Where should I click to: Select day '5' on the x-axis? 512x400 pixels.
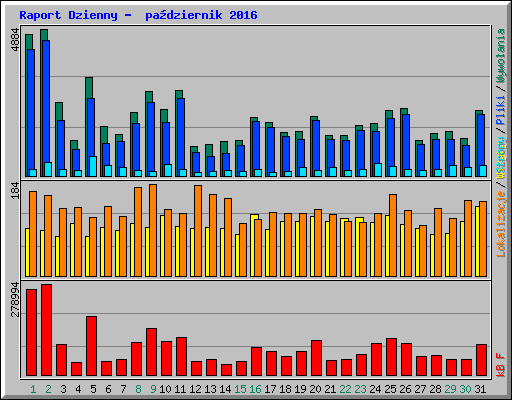tap(93, 389)
